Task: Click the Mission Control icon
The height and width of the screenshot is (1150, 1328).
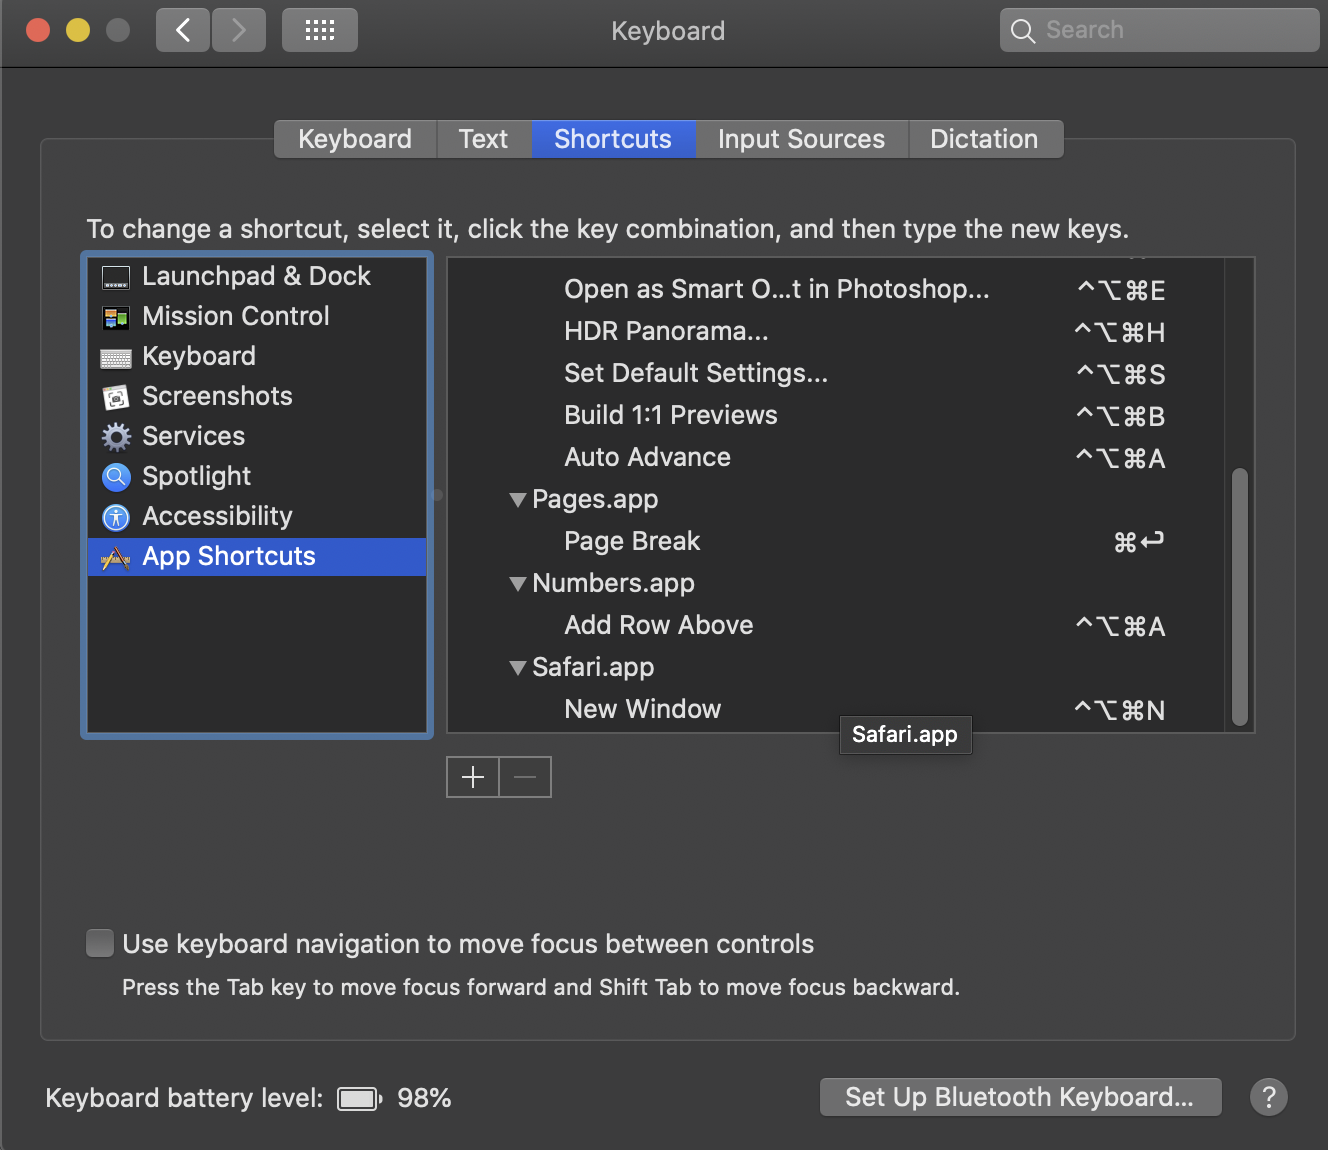Action: (x=116, y=317)
